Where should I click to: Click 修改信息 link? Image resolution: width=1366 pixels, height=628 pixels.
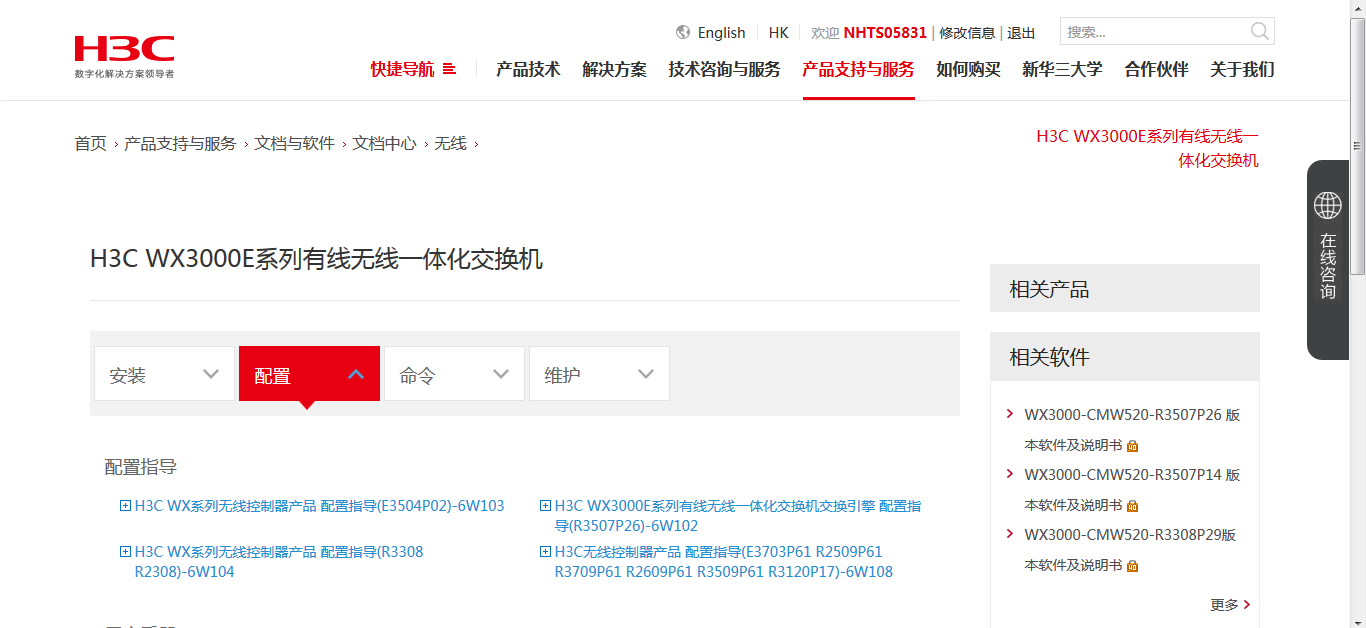tap(967, 32)
